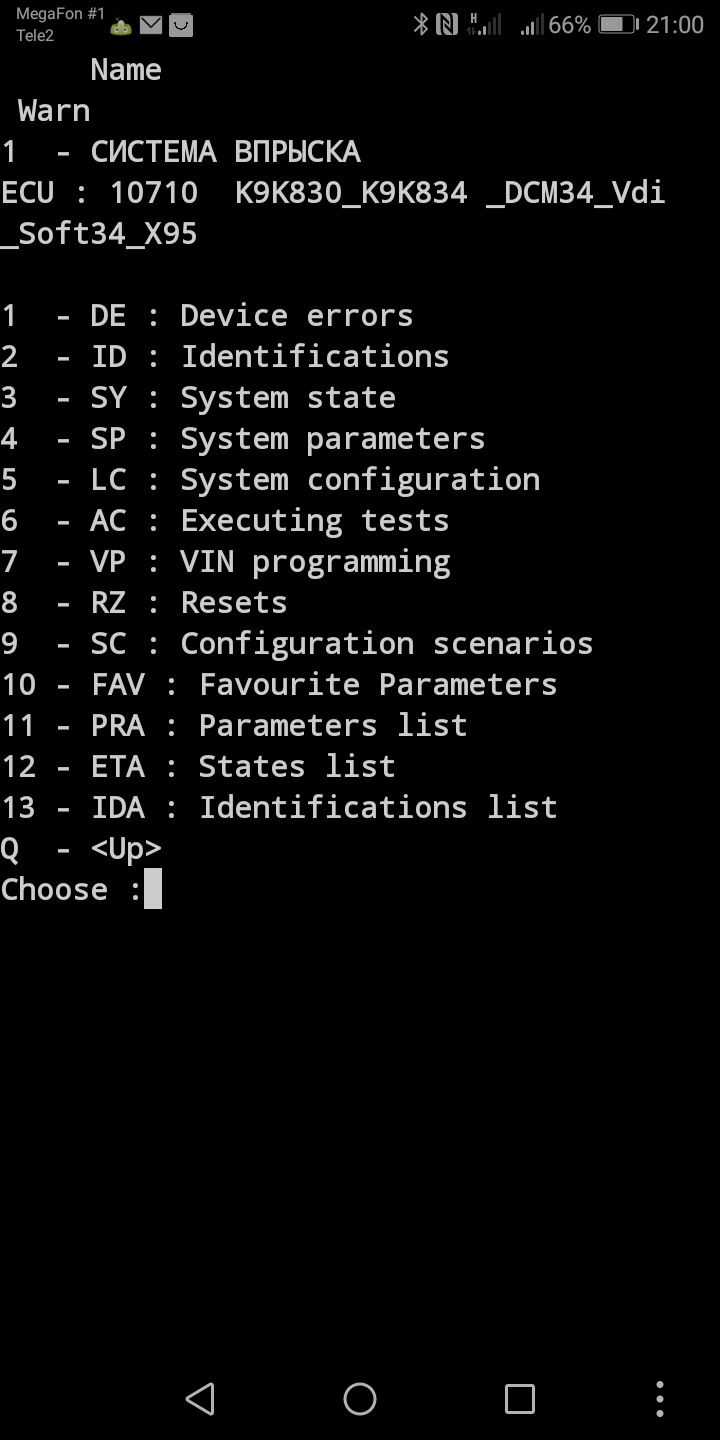Choose the System state option
720x1440 pixels.
click(198, 398)
